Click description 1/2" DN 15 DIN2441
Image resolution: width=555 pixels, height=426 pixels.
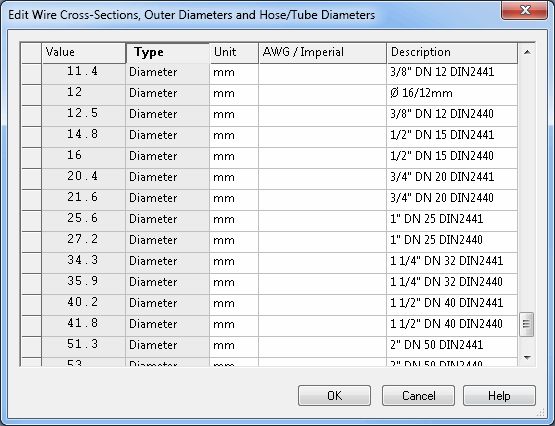(452, 137)
